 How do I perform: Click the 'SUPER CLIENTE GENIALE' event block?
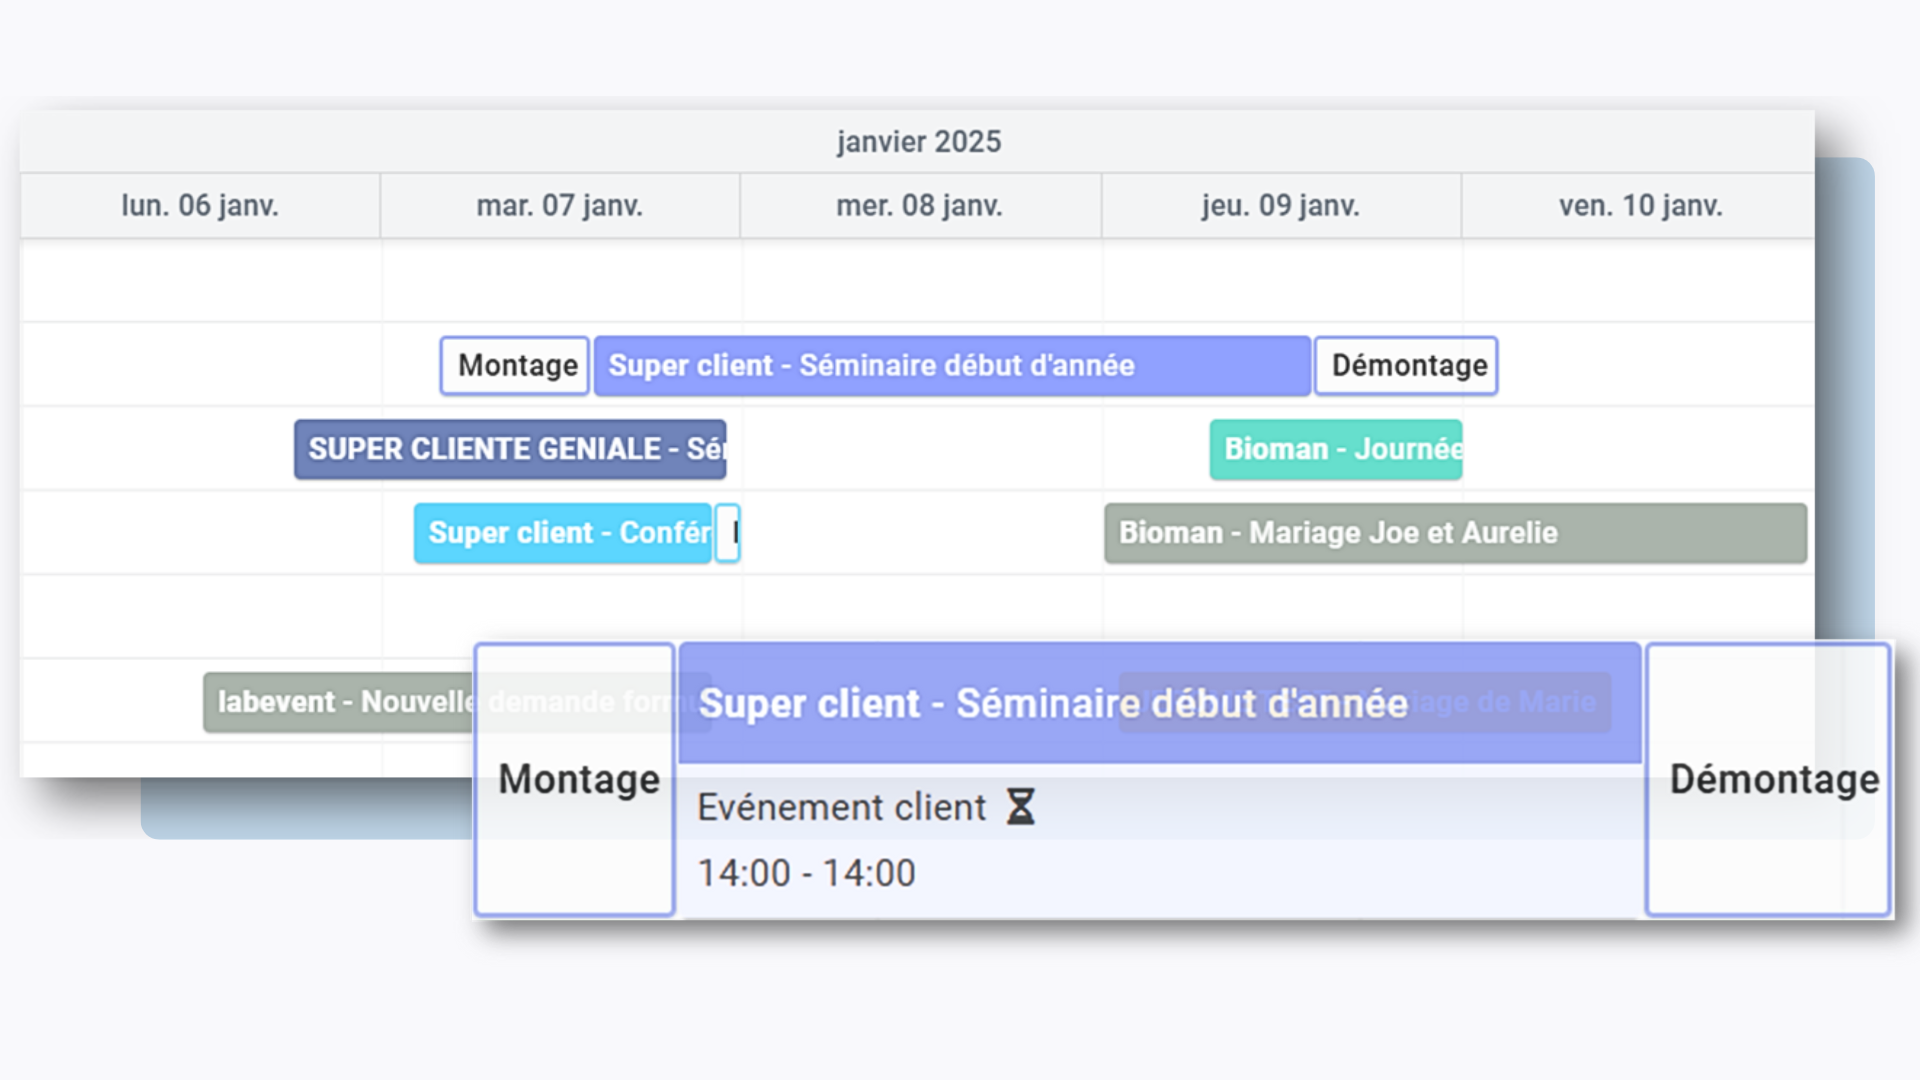[x=512, y=450]
